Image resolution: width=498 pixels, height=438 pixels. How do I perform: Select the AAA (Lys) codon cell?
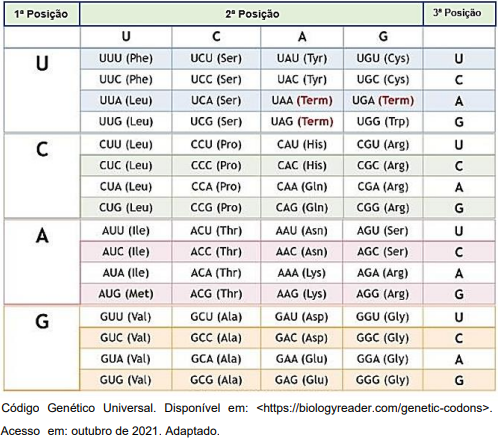302,273
